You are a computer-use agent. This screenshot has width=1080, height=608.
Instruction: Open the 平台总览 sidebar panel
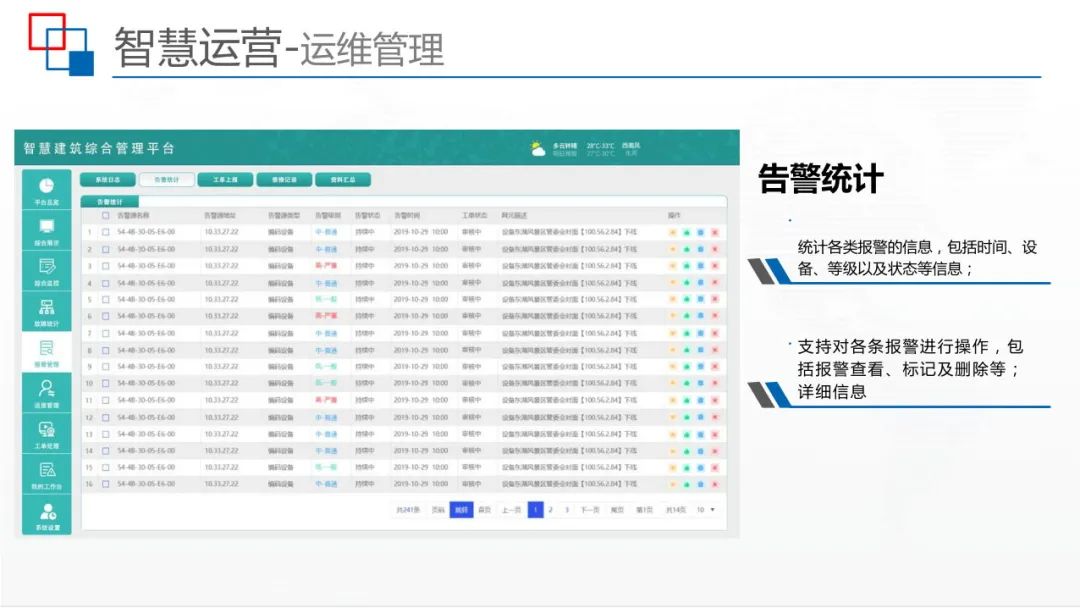click(x=48, y=190)
